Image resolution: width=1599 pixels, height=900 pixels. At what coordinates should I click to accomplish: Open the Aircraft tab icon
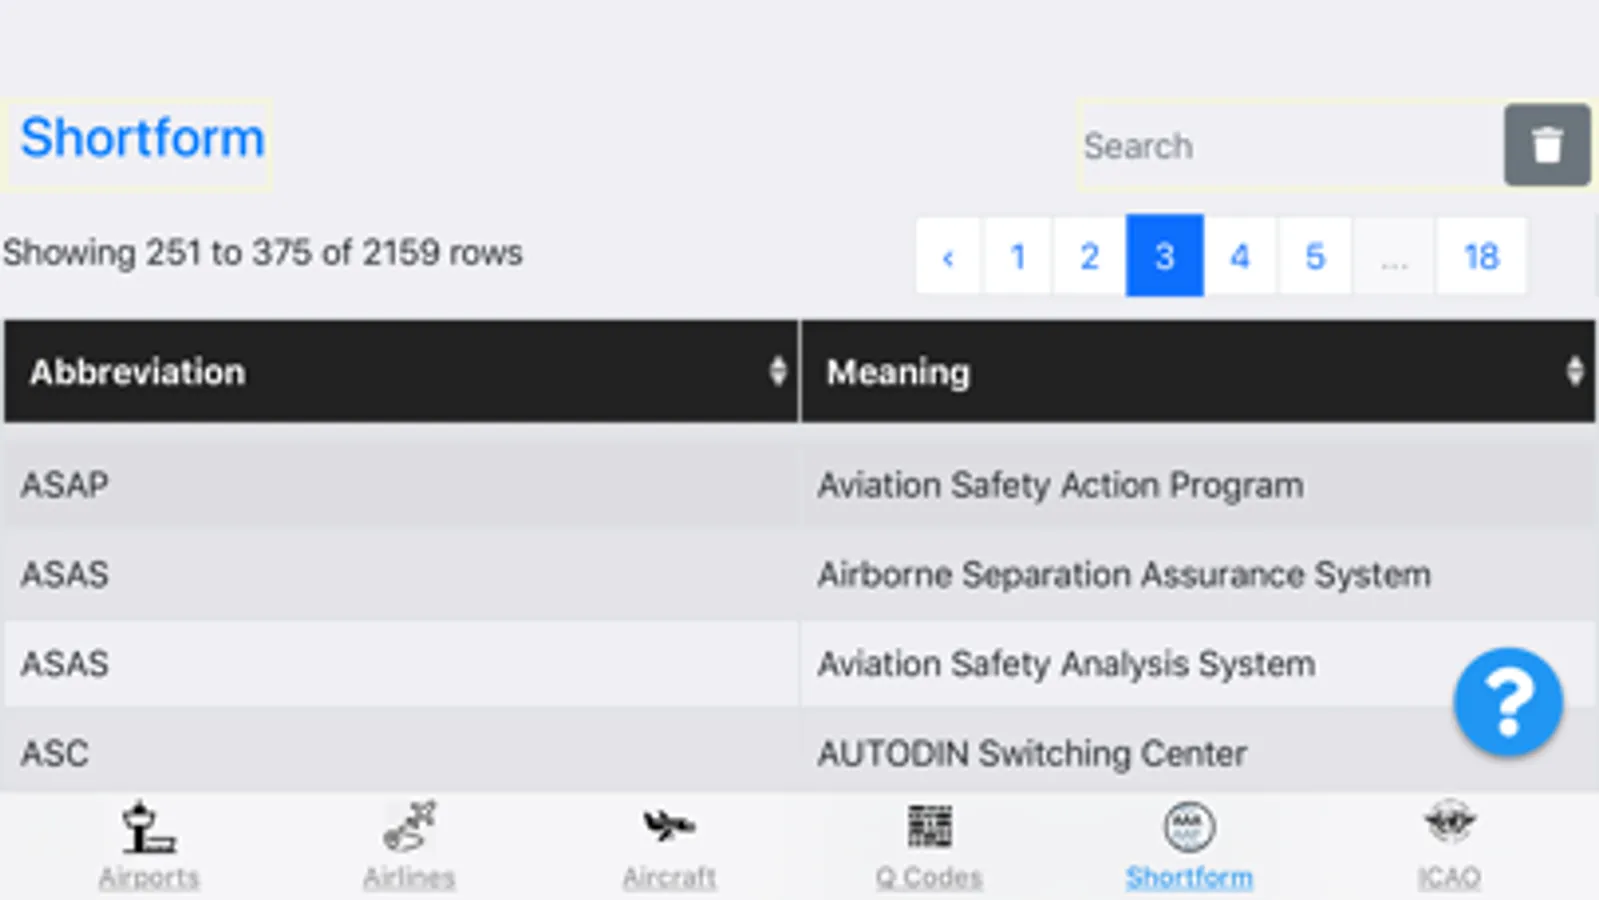click(x=669, y=827)
